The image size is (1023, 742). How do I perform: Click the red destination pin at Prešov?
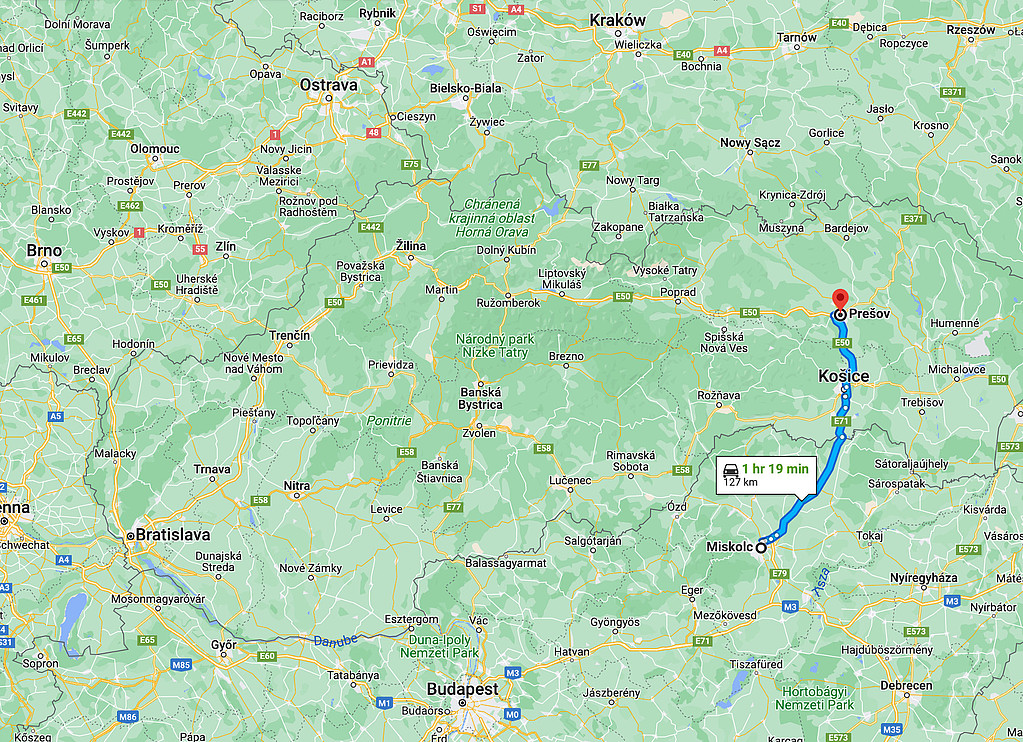(840, 299)
